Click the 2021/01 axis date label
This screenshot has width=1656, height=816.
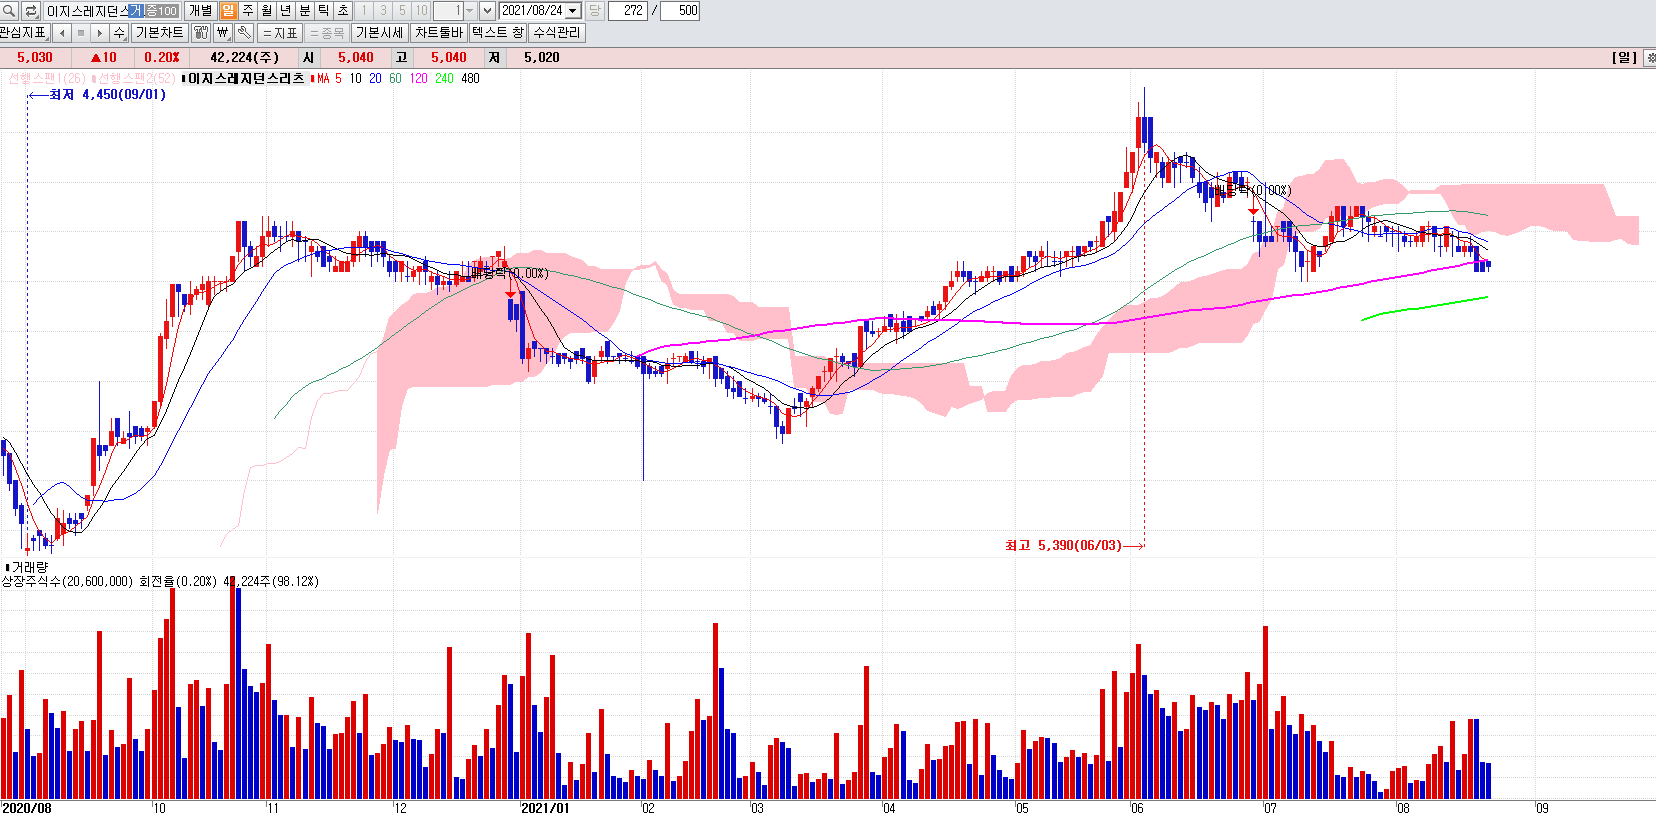tap(545, 808)
